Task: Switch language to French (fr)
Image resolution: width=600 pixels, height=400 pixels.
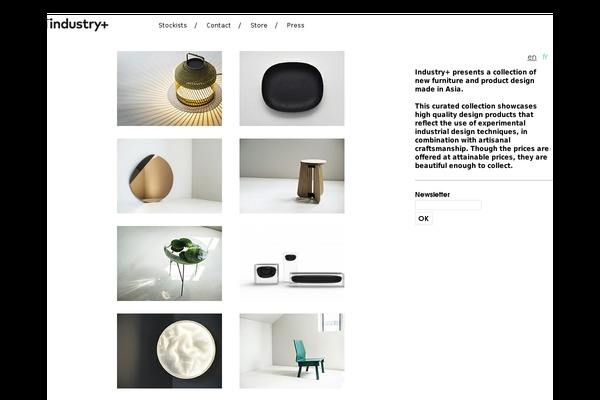Action: [x=545, y=57]
